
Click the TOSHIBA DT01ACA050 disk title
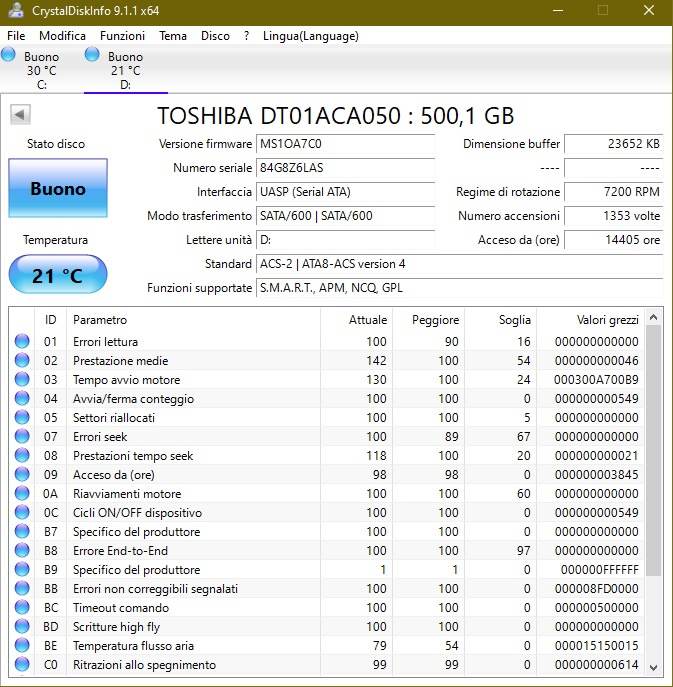click(336, 116)
